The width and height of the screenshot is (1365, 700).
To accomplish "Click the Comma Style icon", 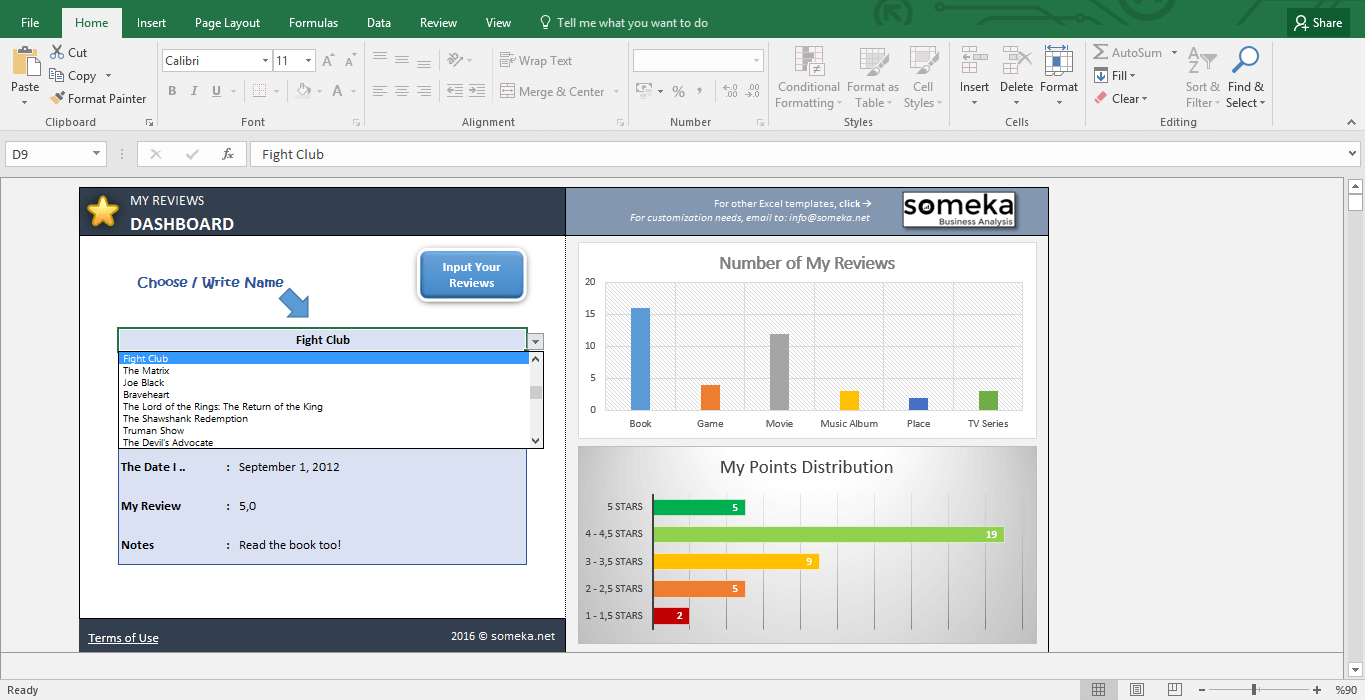I will coord(700,91).
